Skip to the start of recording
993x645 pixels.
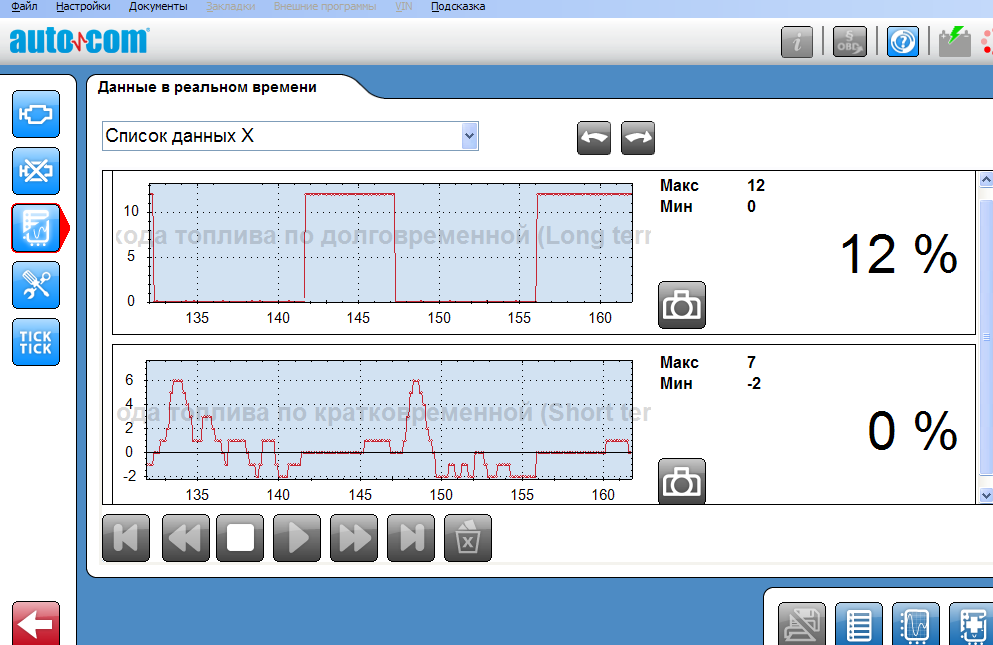click(126, 538)
